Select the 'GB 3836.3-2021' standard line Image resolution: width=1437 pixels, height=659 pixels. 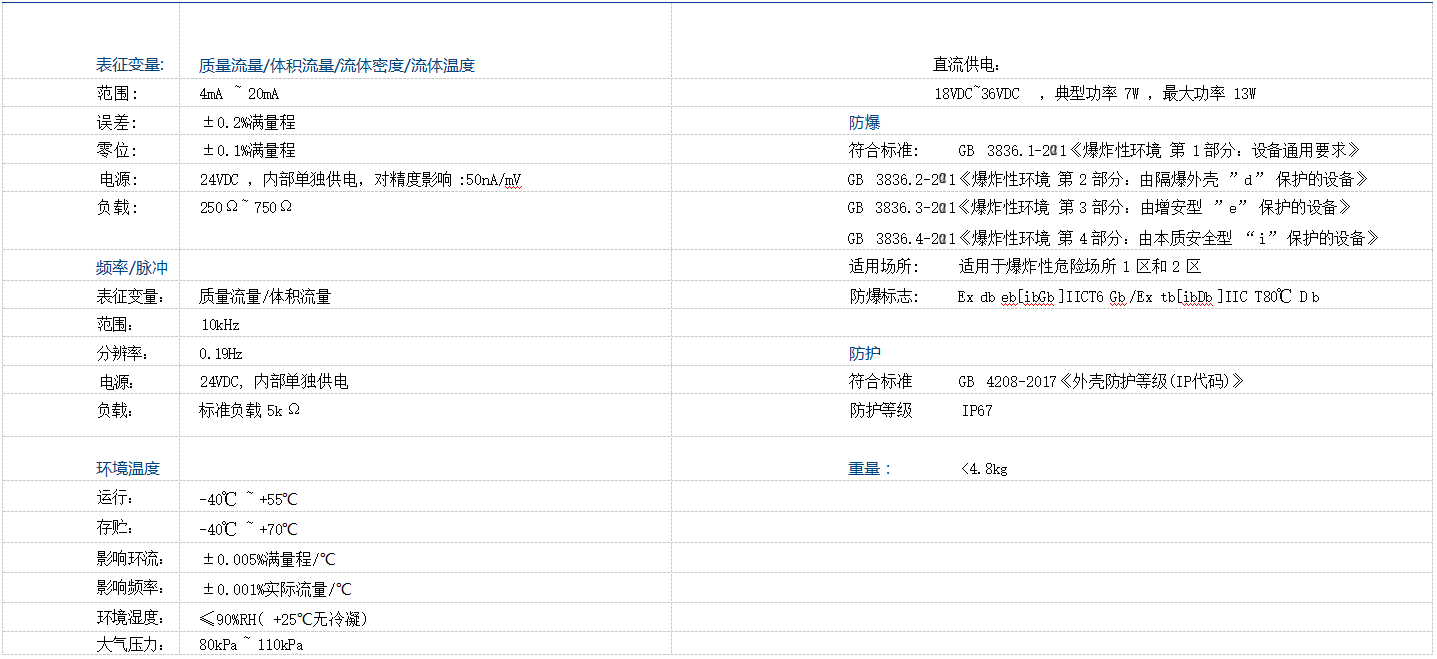(x=1100, y=208)
